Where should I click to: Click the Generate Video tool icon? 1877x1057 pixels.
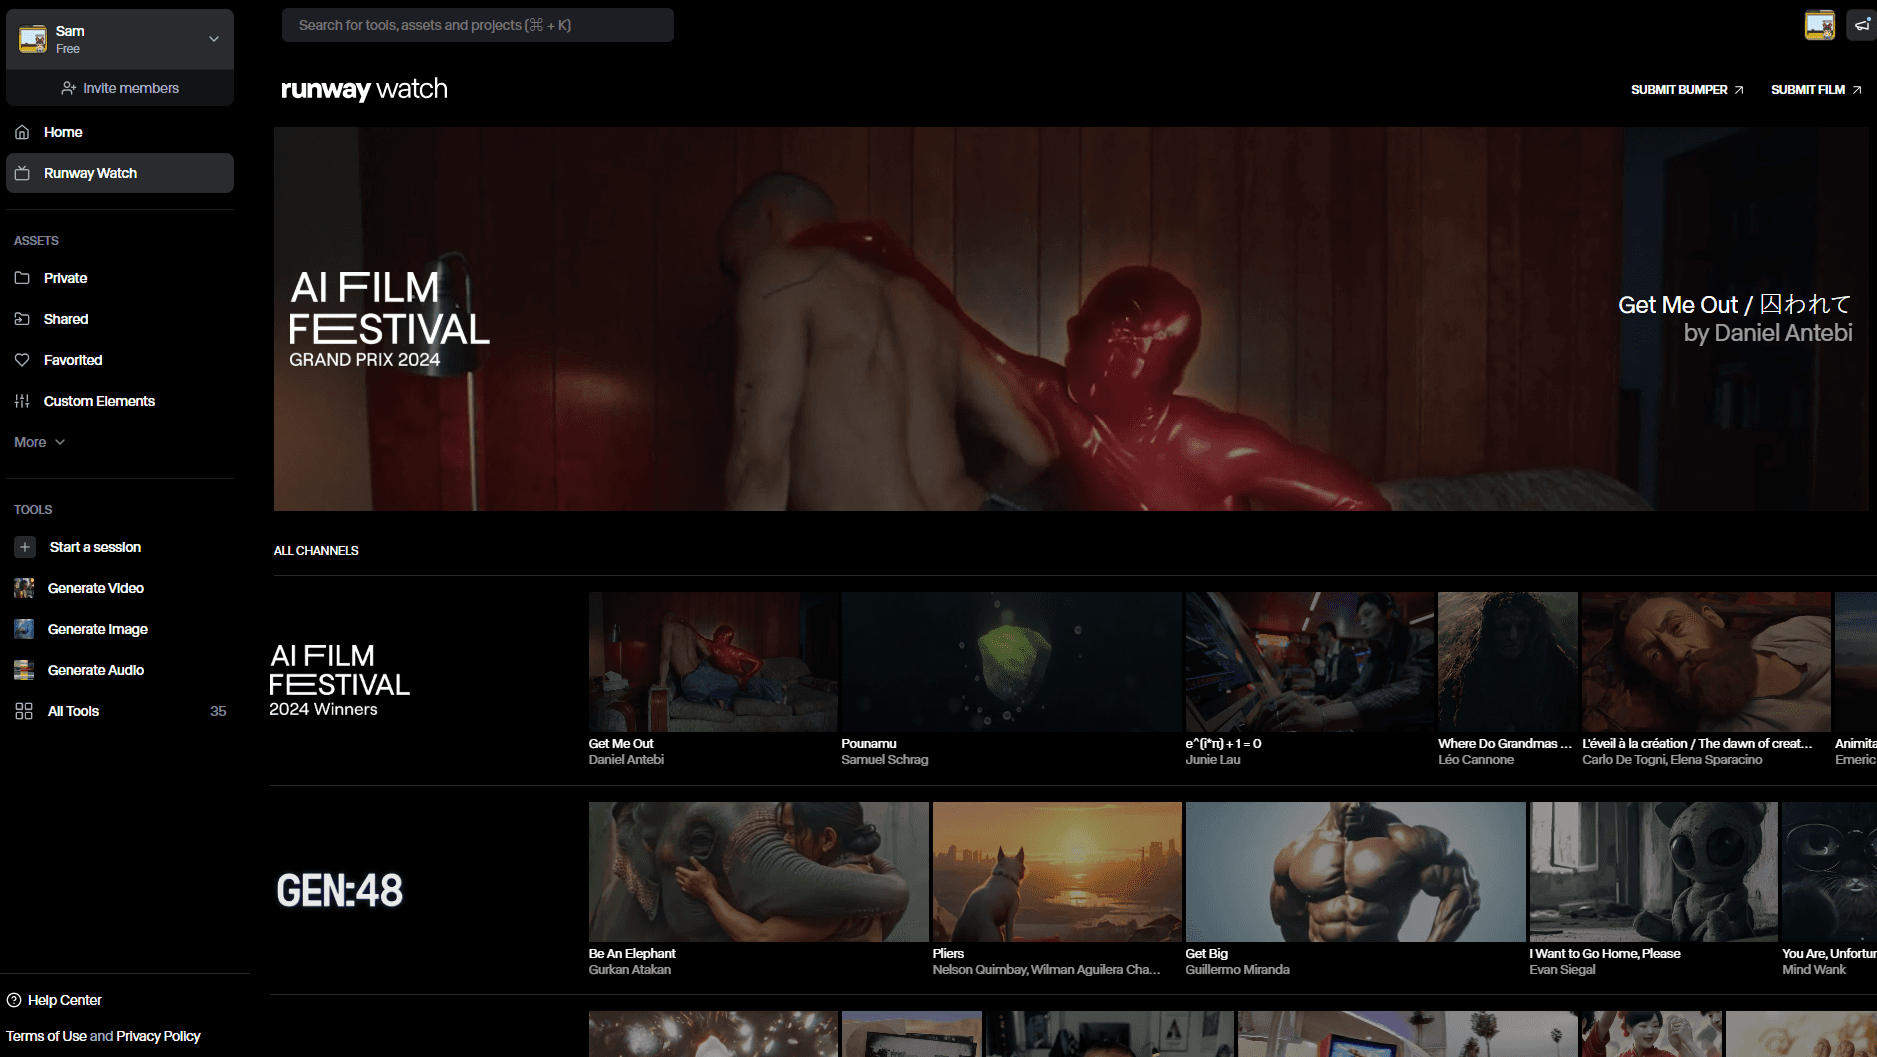[x=24, y=588]
